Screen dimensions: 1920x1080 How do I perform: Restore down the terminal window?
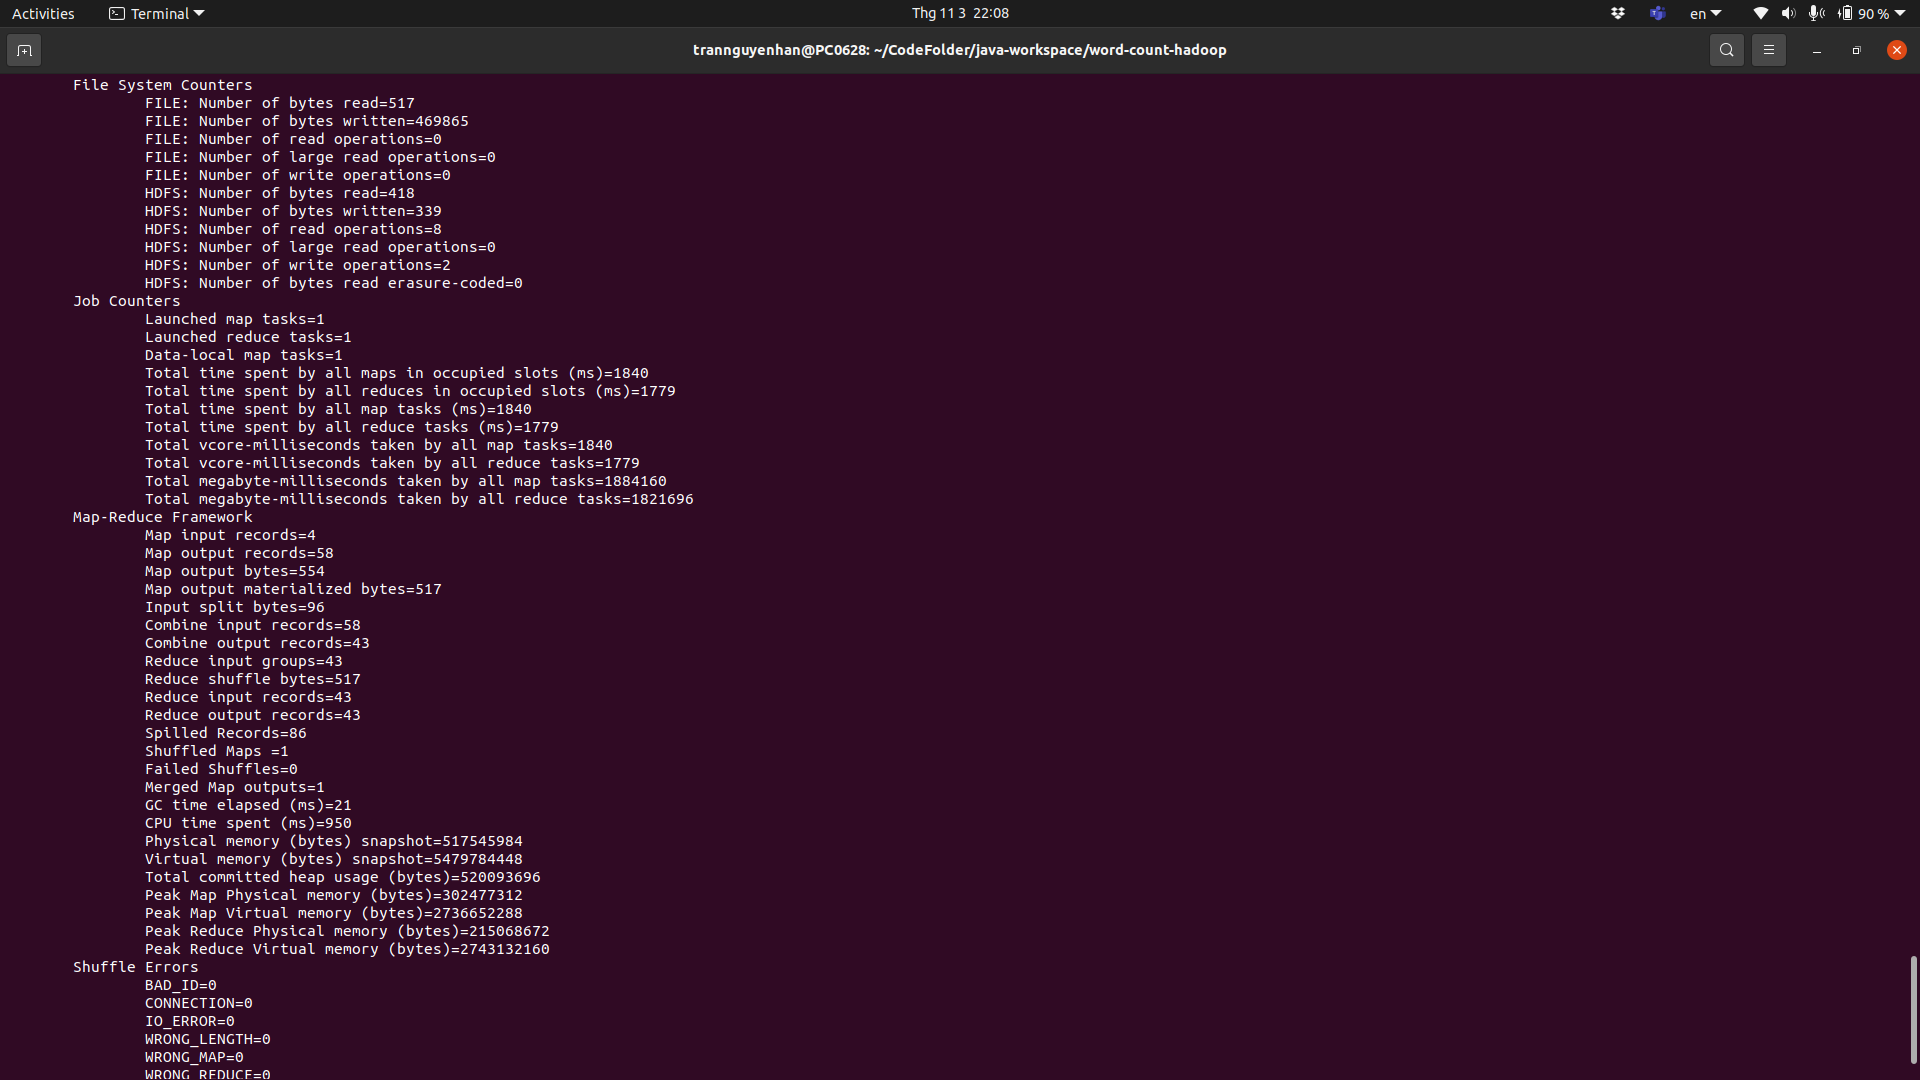(x=1856, y=50)
